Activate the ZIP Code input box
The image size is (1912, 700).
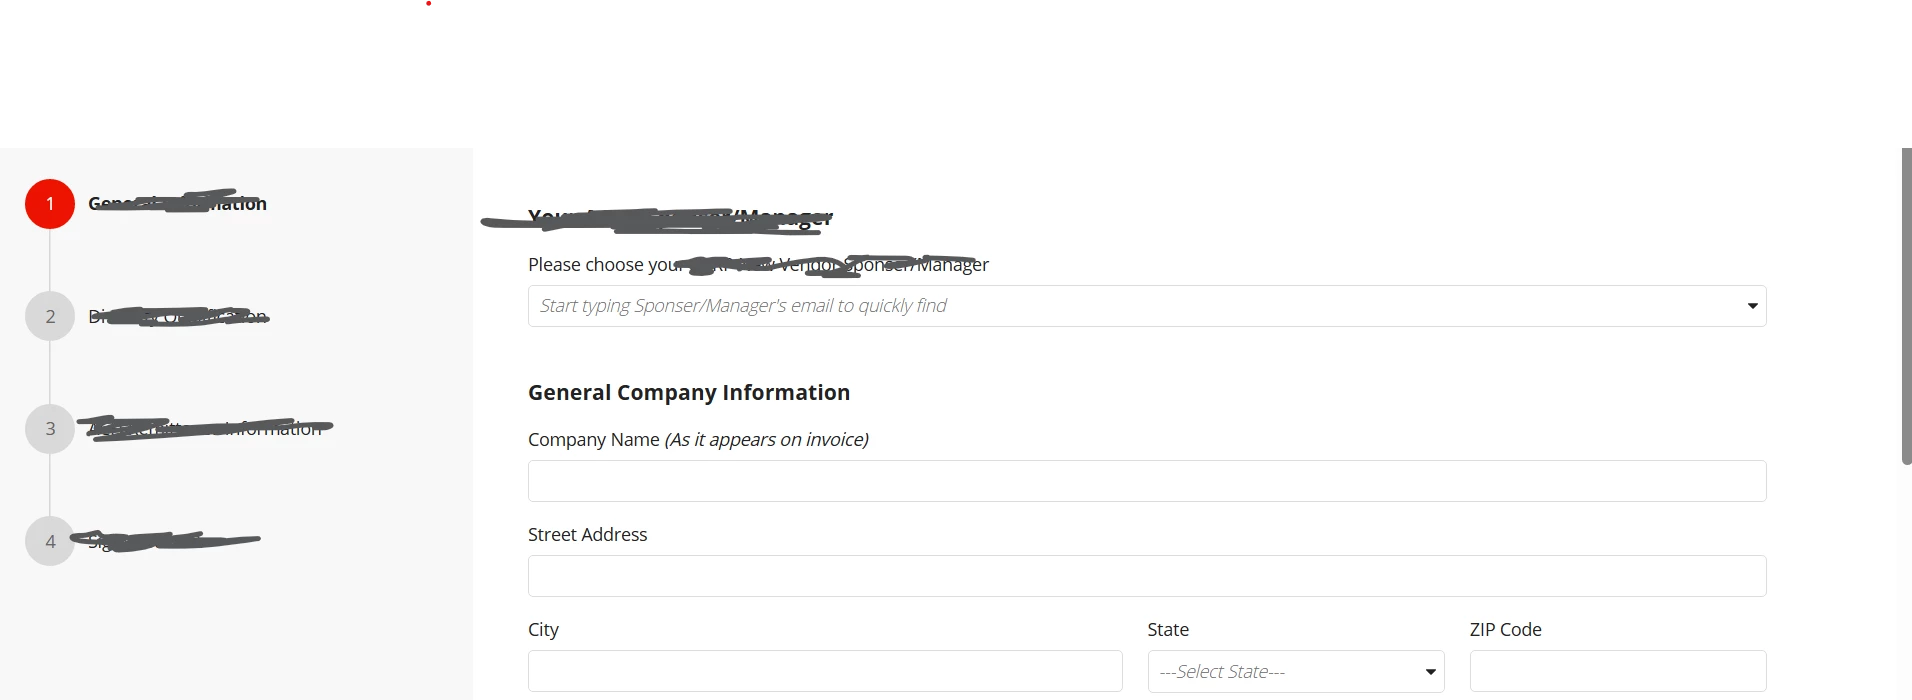[x=1618, y=671]
